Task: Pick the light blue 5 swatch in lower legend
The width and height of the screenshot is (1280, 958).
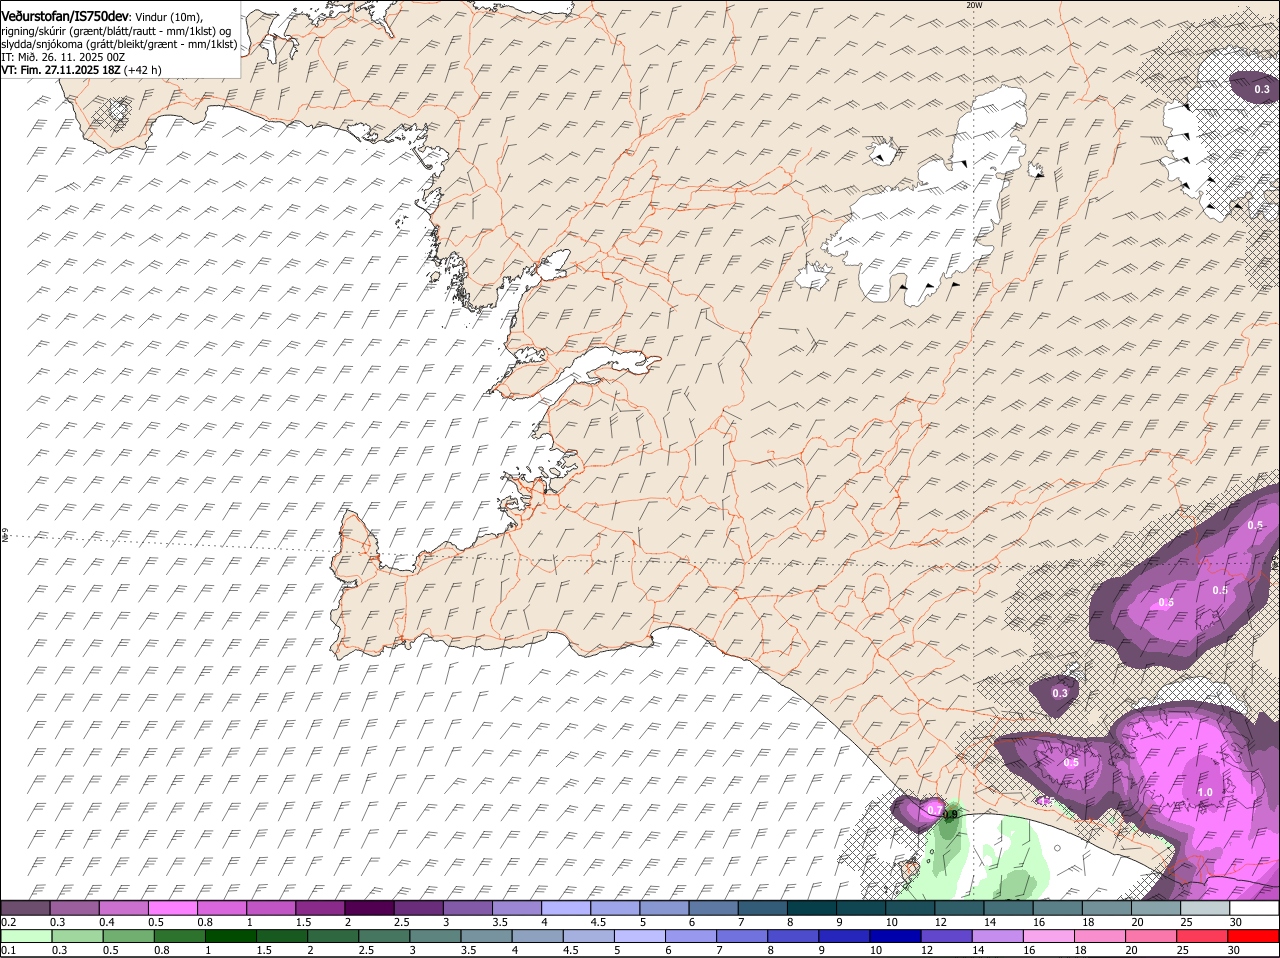Action: [x=640, y=936]
